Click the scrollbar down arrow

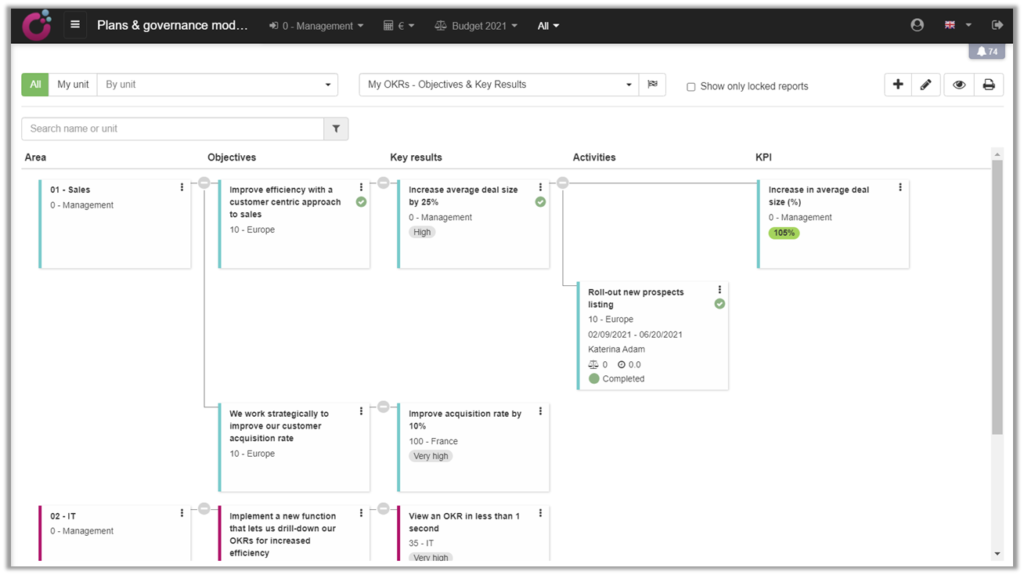[997, 554]
